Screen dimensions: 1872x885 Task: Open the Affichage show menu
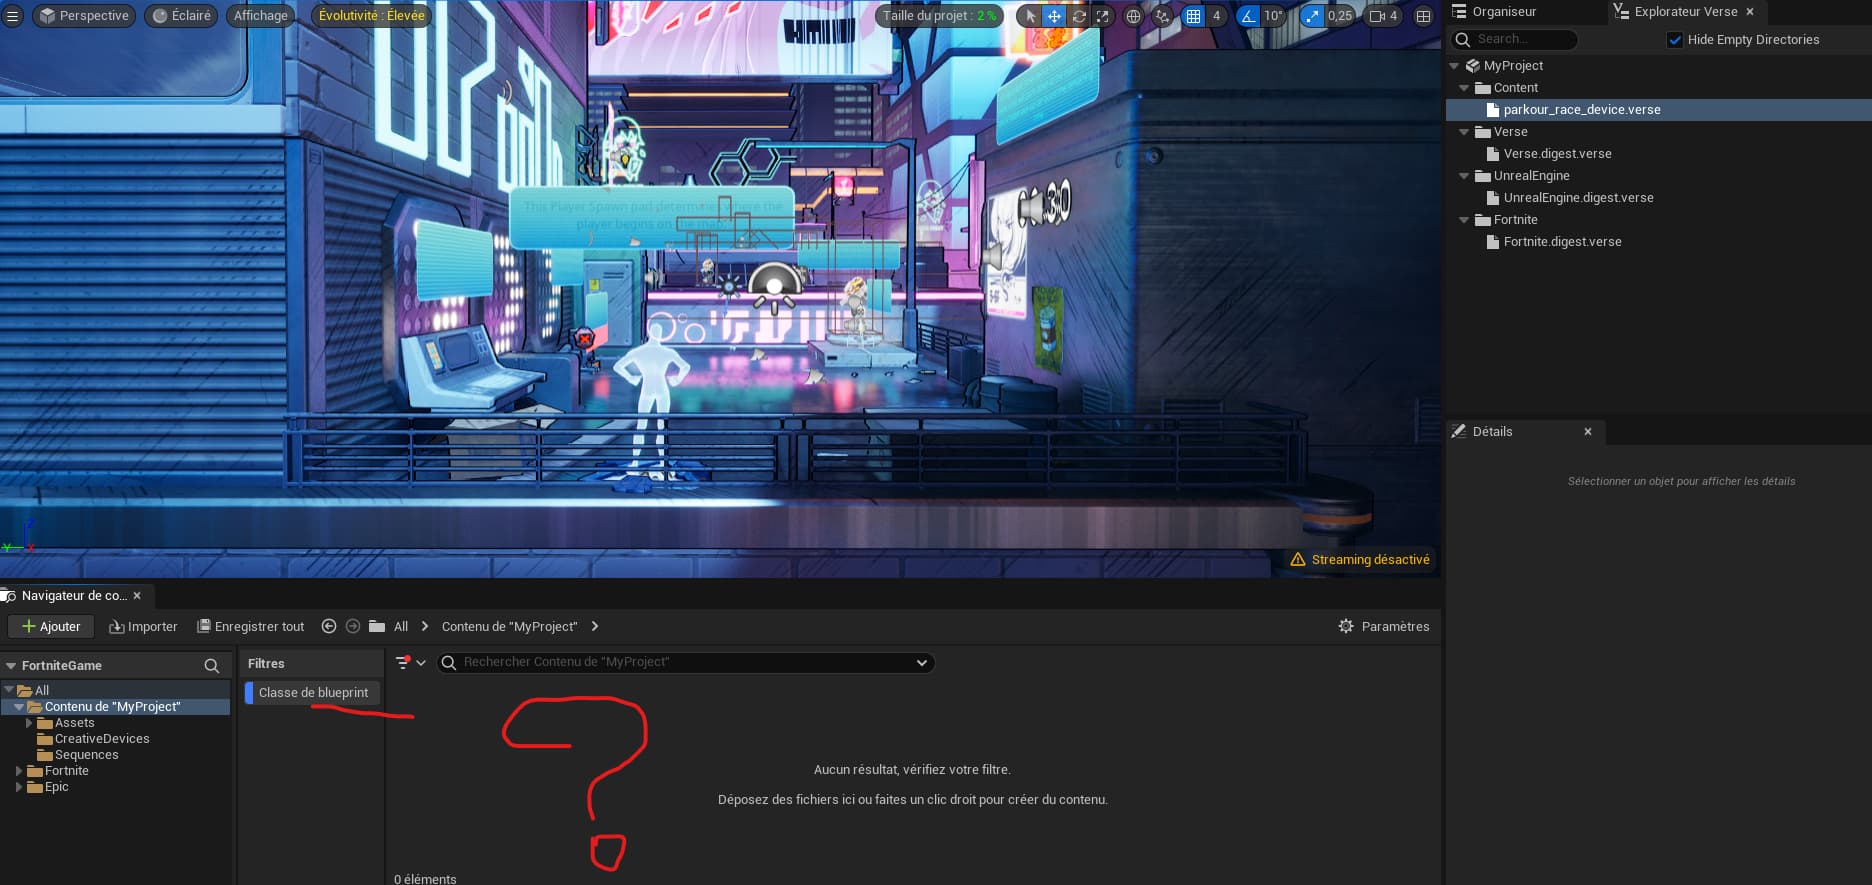tap(260, 16)
